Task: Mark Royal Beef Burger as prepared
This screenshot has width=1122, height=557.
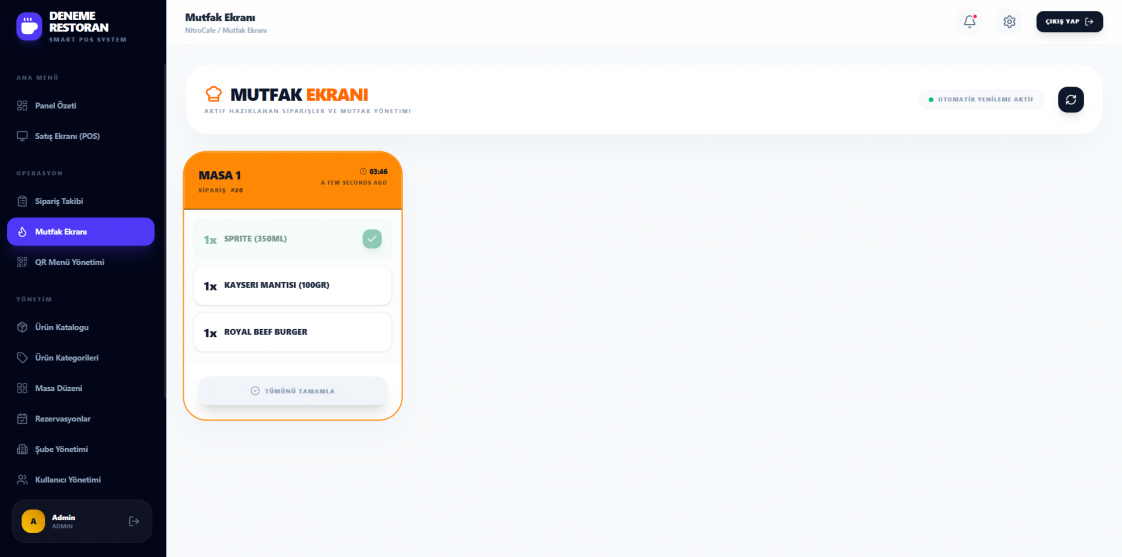Action: click(x=292, y=332)
